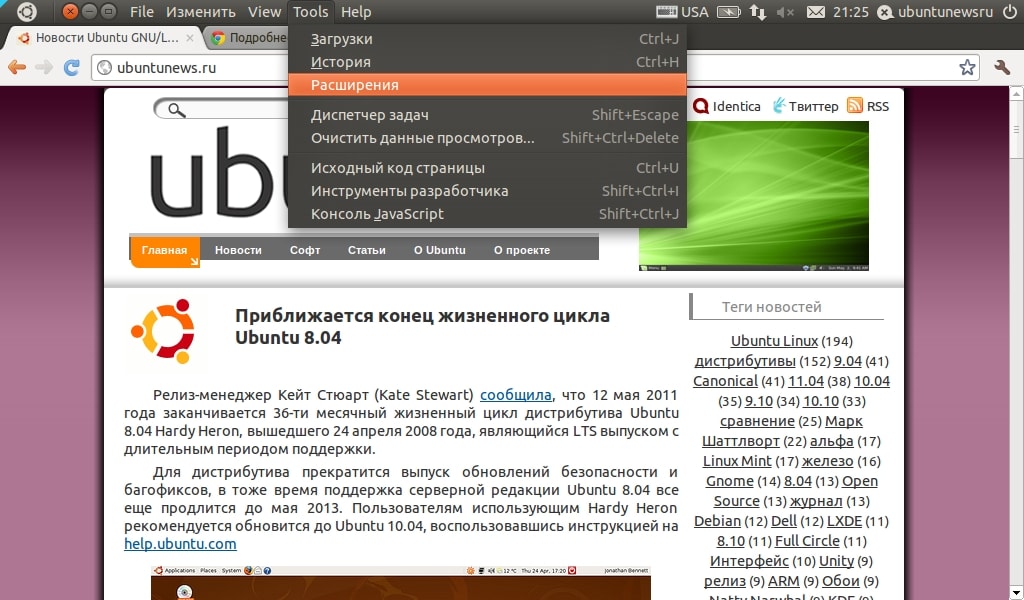Image resolution: width=1024 pixels, height=600 pixels.
Task: Click the Ubuntu logo in top panel
Action: pos(27,12)
